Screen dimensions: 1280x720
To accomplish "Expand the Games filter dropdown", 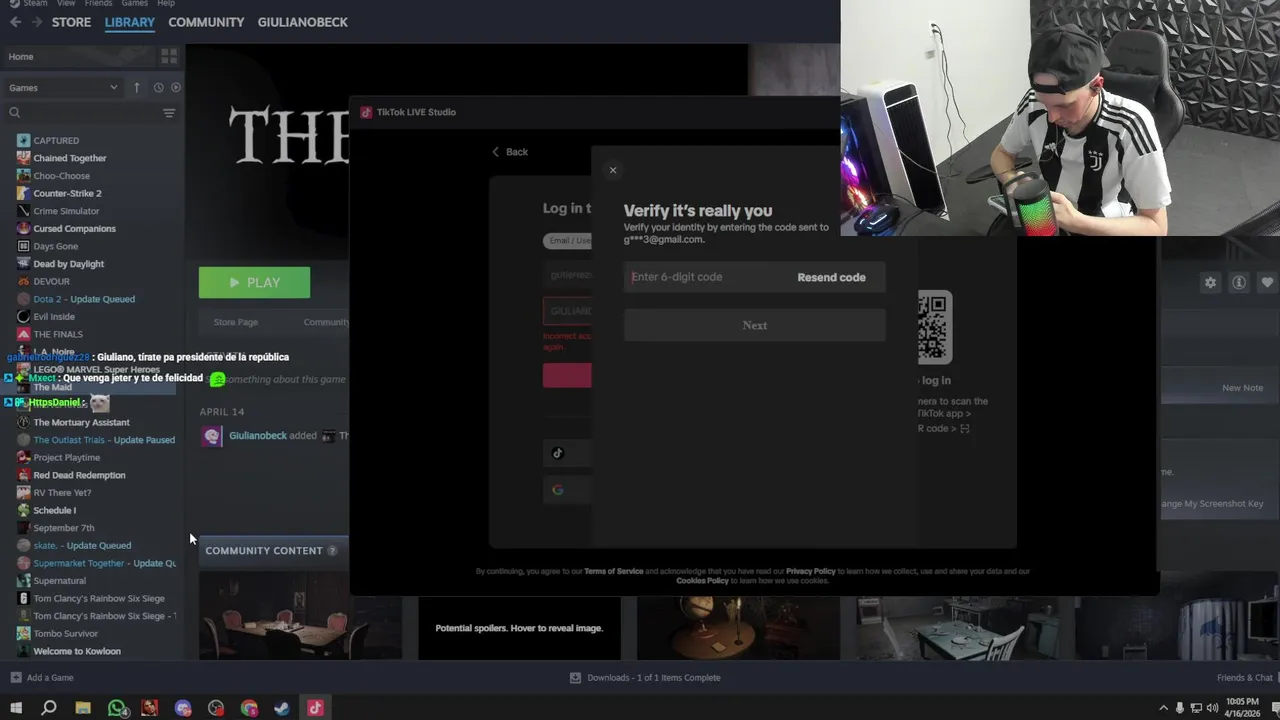I will click(63, 88).
